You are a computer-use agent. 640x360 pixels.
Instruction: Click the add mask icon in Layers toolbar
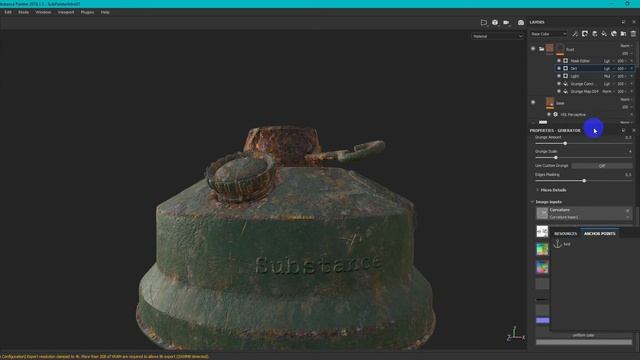(x=585, y=34)
